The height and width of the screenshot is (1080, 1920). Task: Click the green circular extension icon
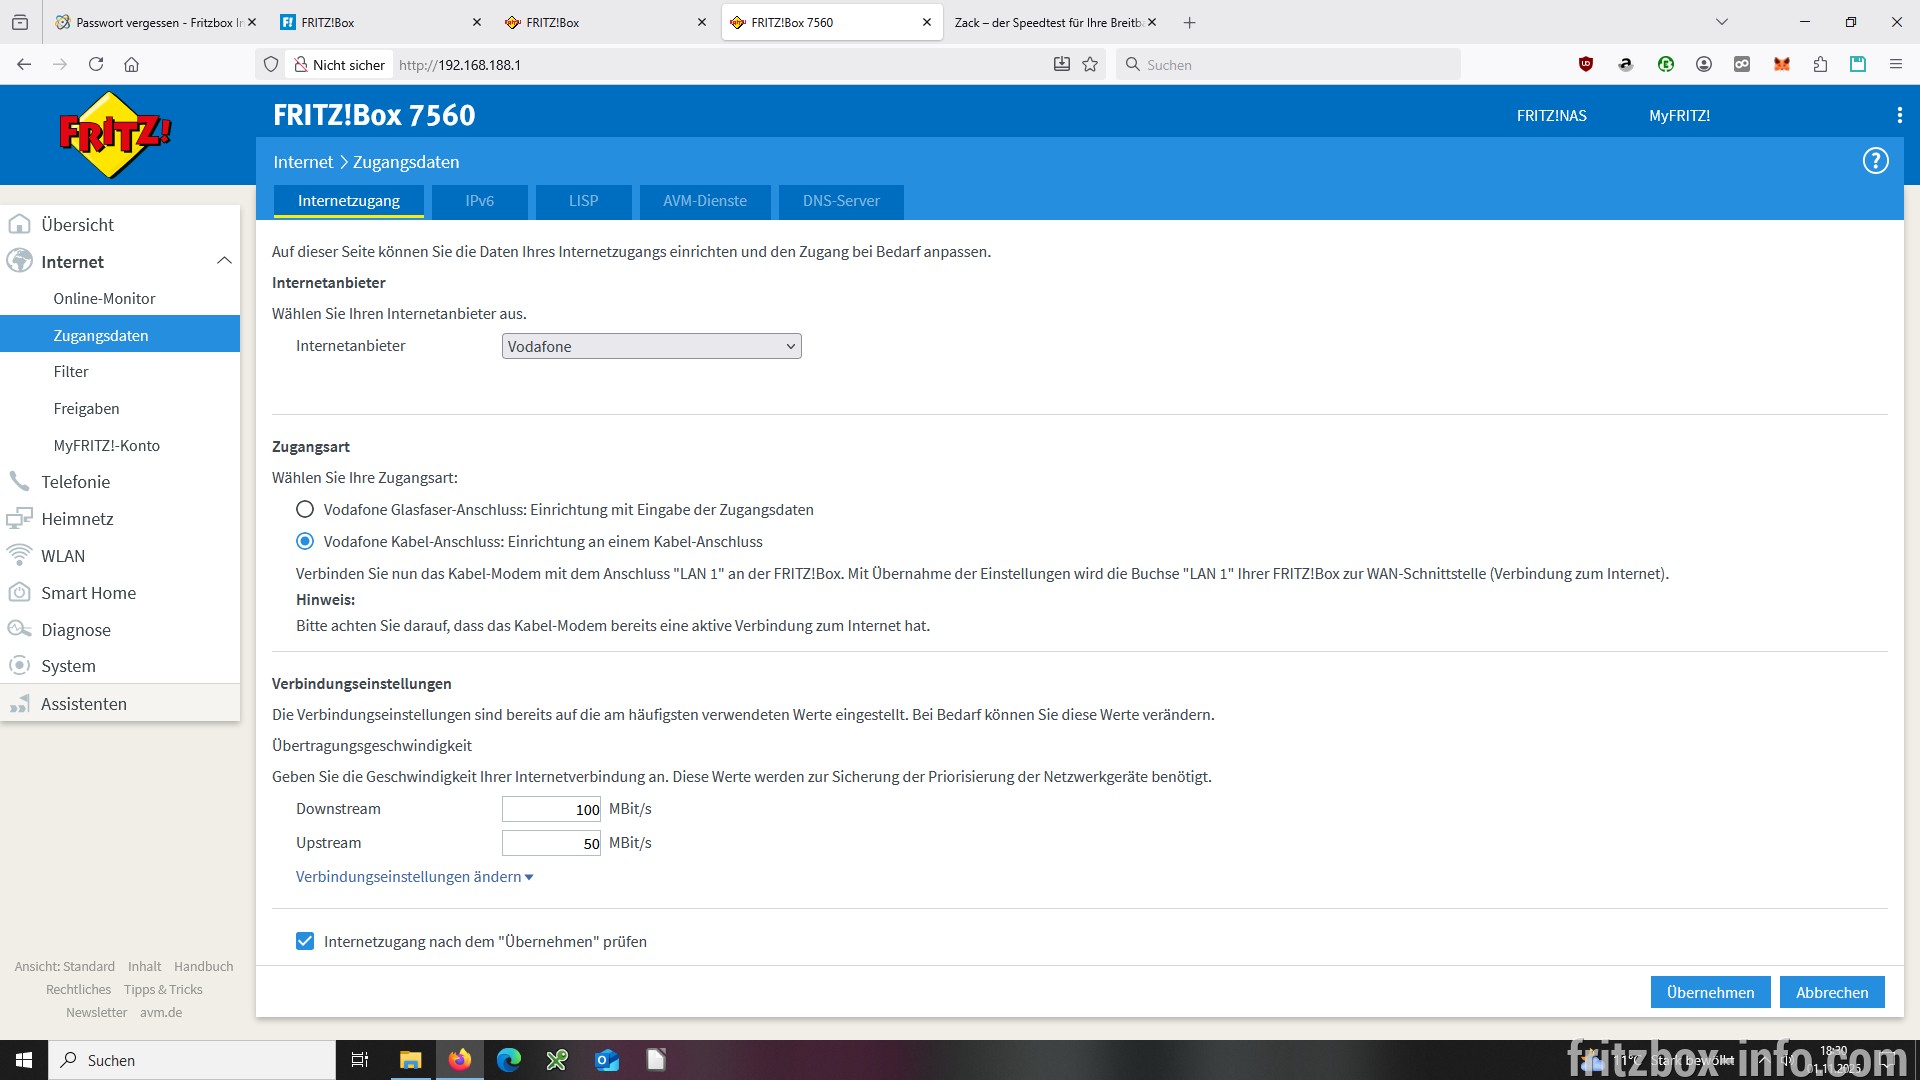click(1666, 65)
